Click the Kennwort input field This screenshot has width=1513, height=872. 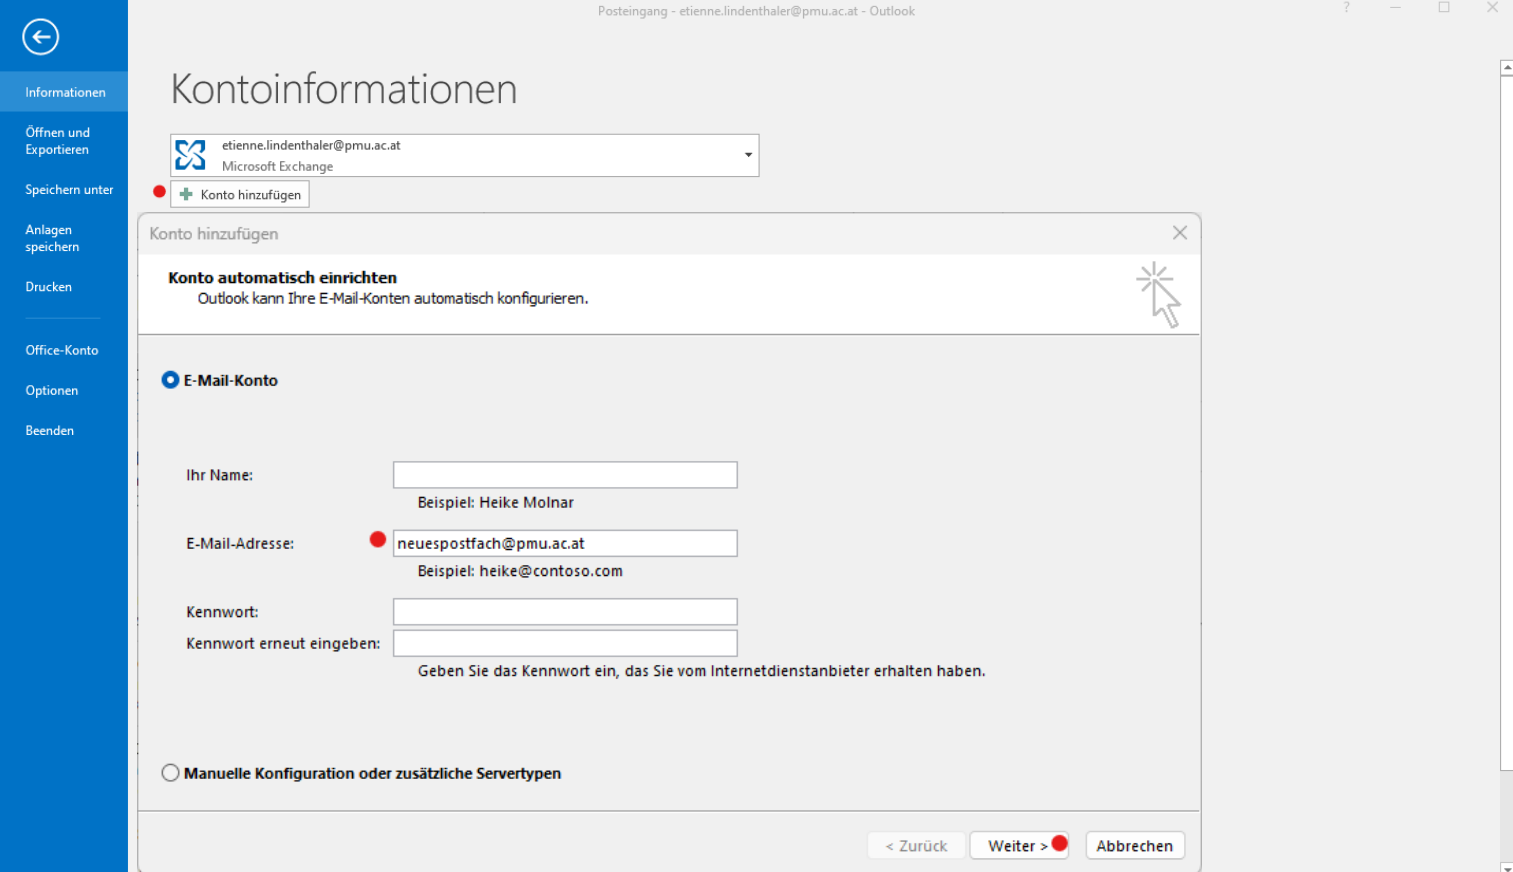tap(565, 612)
